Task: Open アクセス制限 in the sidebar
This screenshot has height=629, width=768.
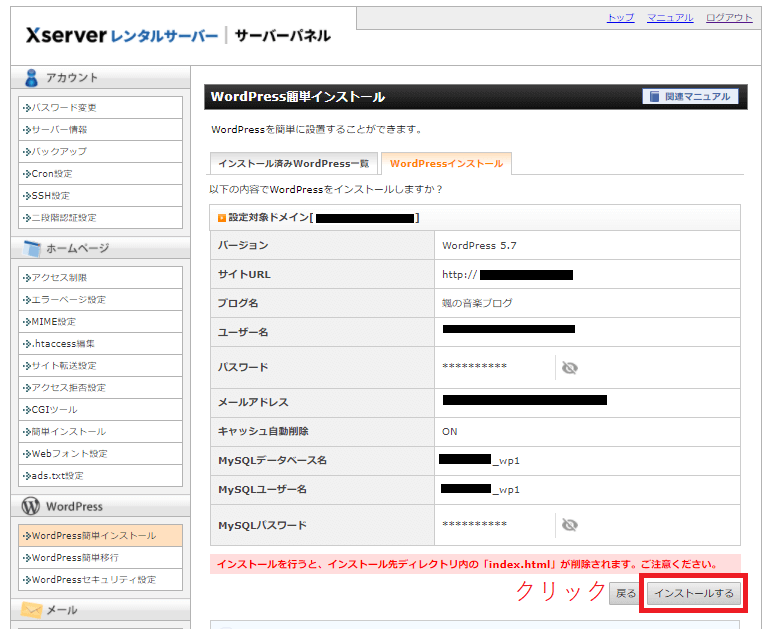Action: point(100,278)
